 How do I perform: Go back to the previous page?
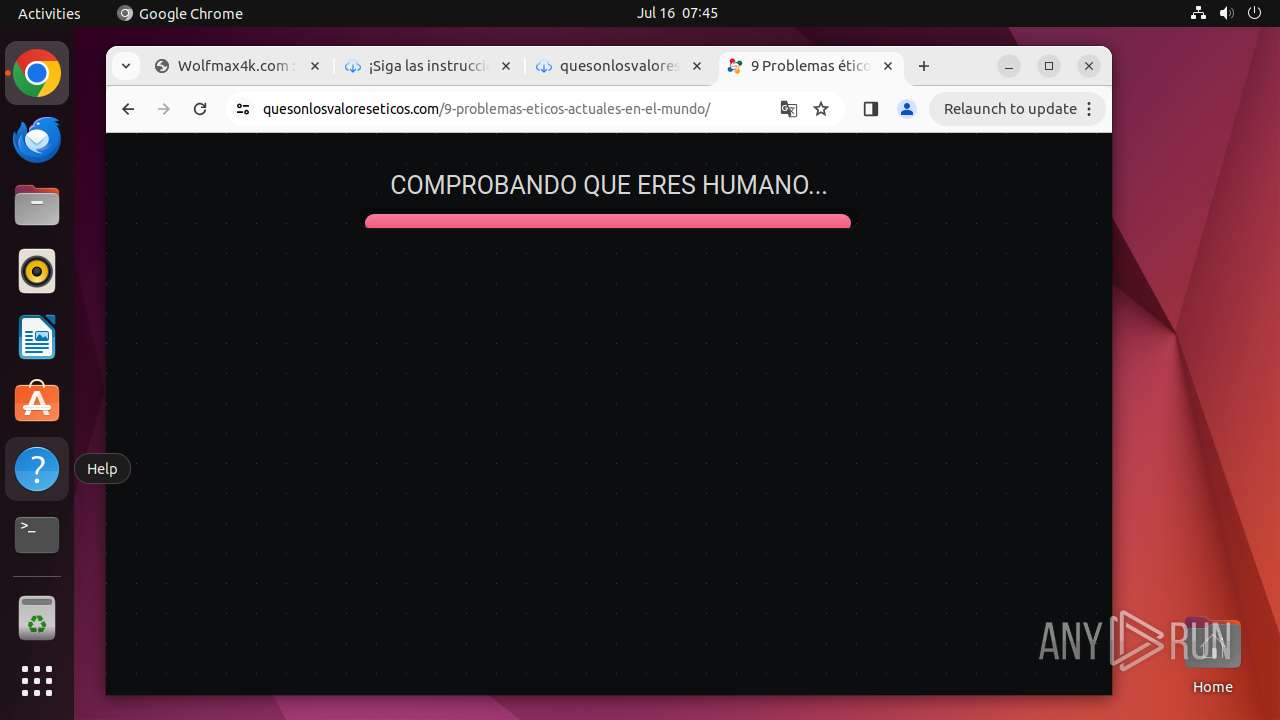[128, 109]
